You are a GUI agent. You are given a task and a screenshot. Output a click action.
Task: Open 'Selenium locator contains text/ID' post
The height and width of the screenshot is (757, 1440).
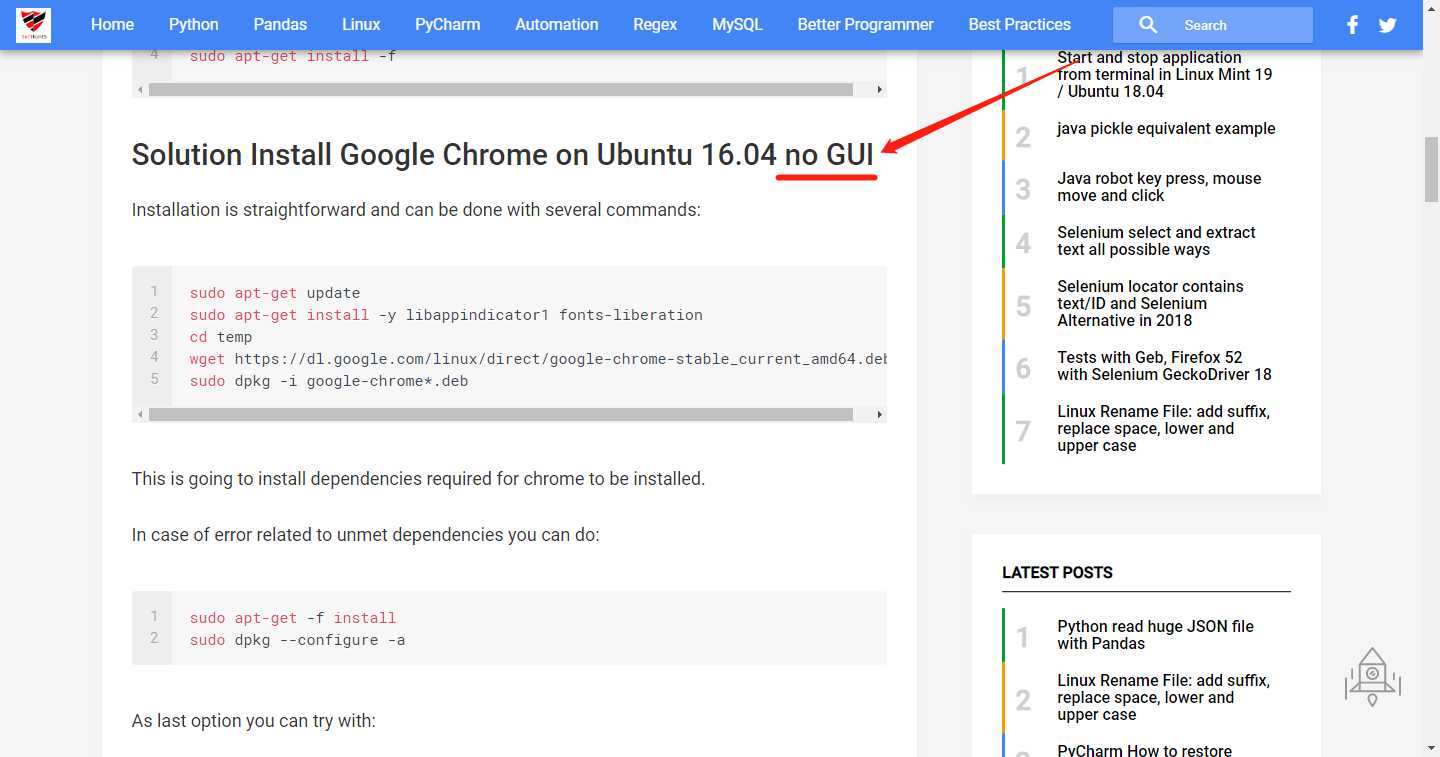click(x=1150, y=303)
